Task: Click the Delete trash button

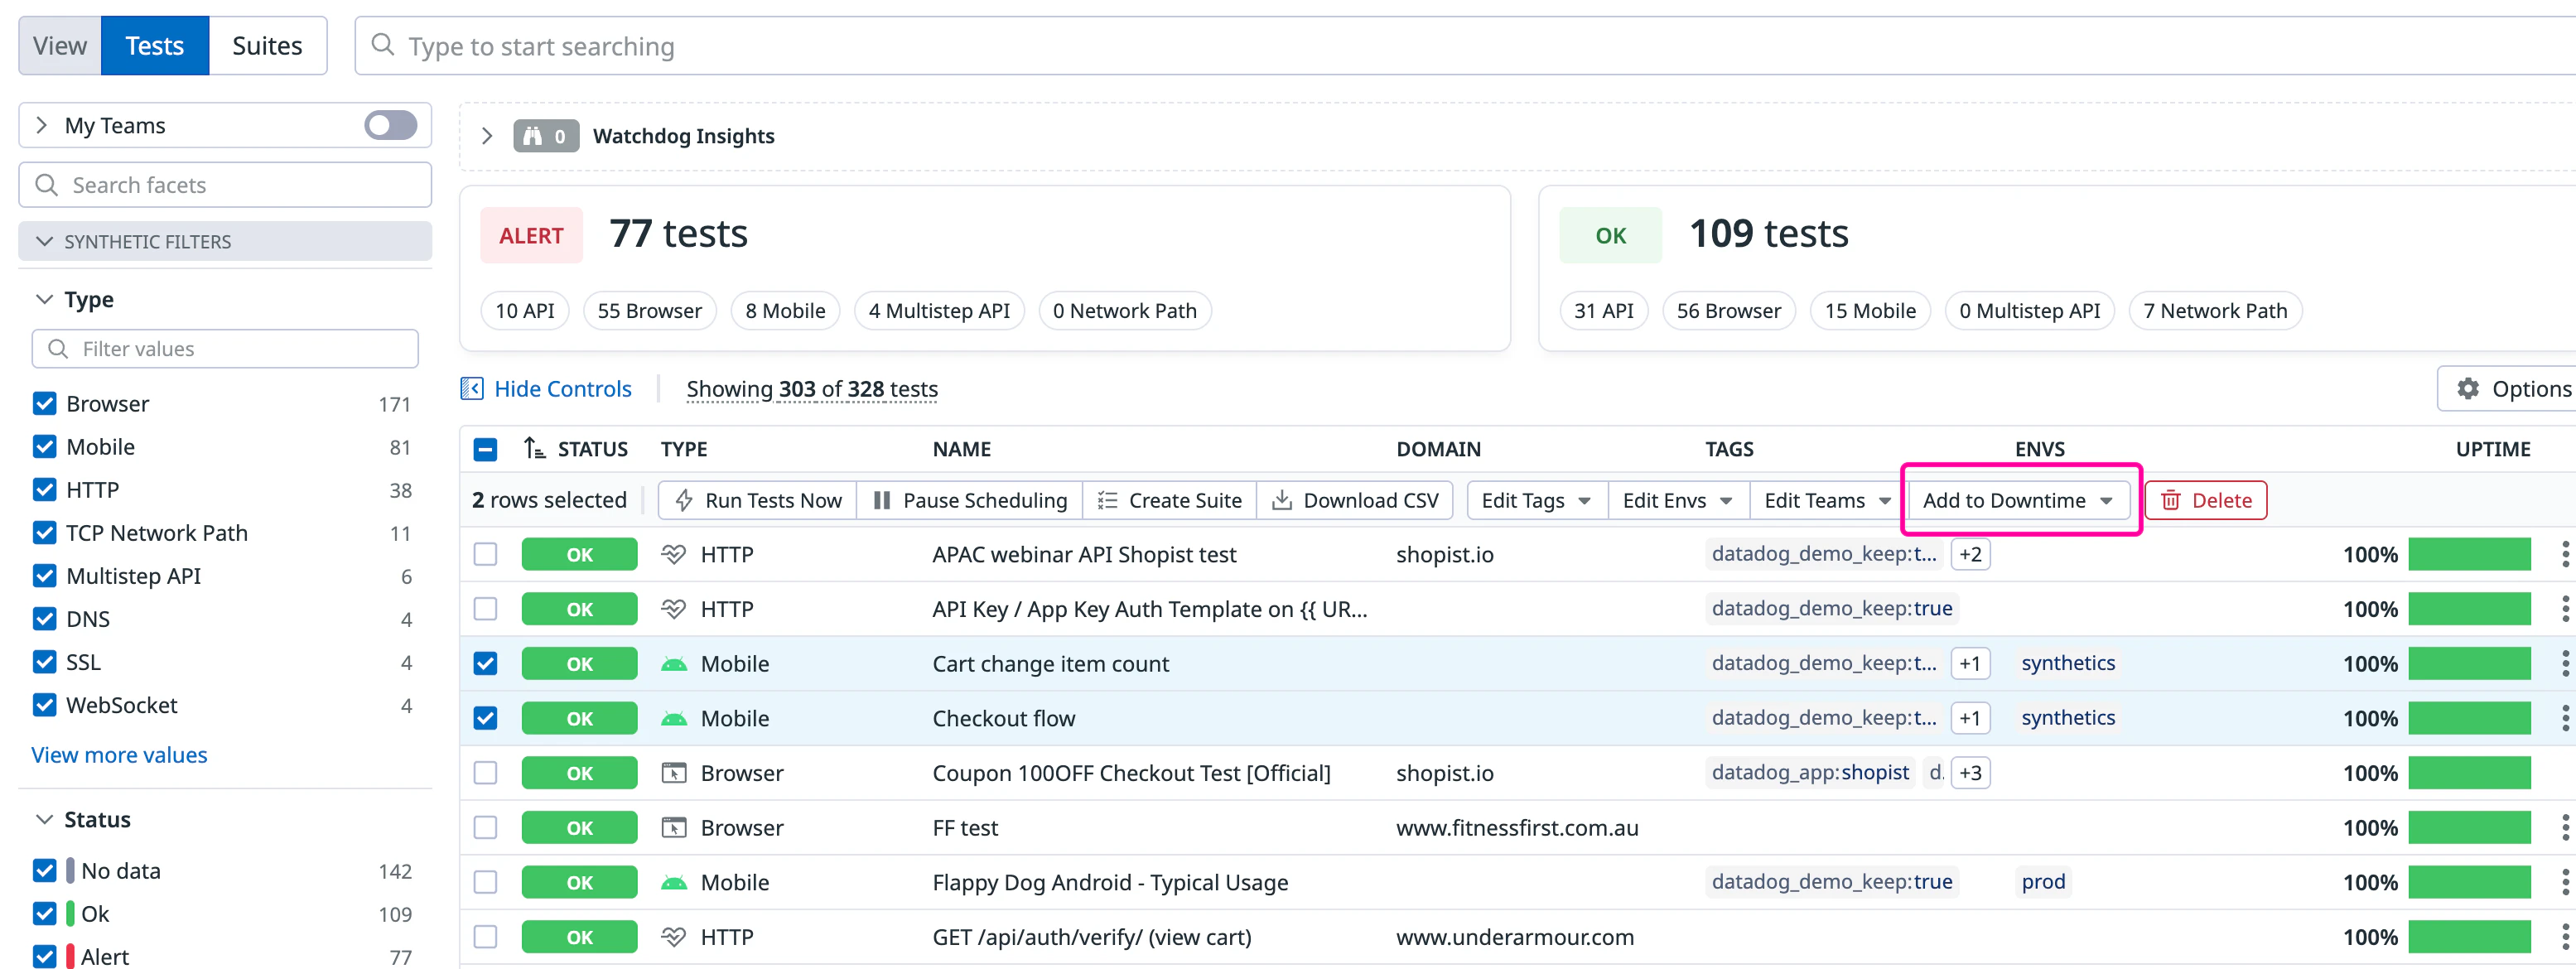Action: click(x=2205, y=500)
